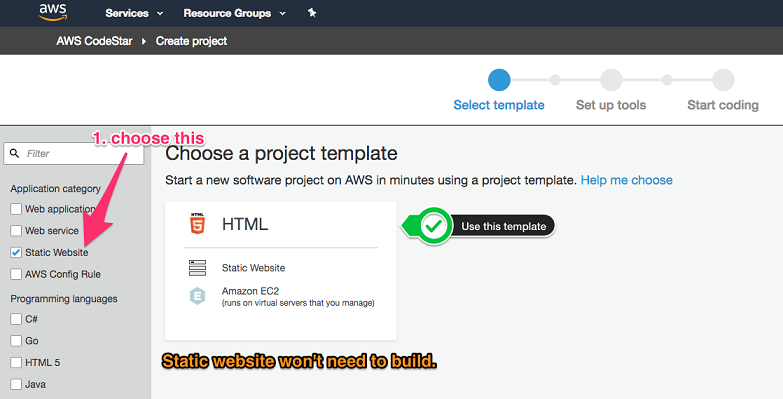Open the Services dropdown menu
Viewport: 783px width, 399px height.
click(x=134, y=13)
